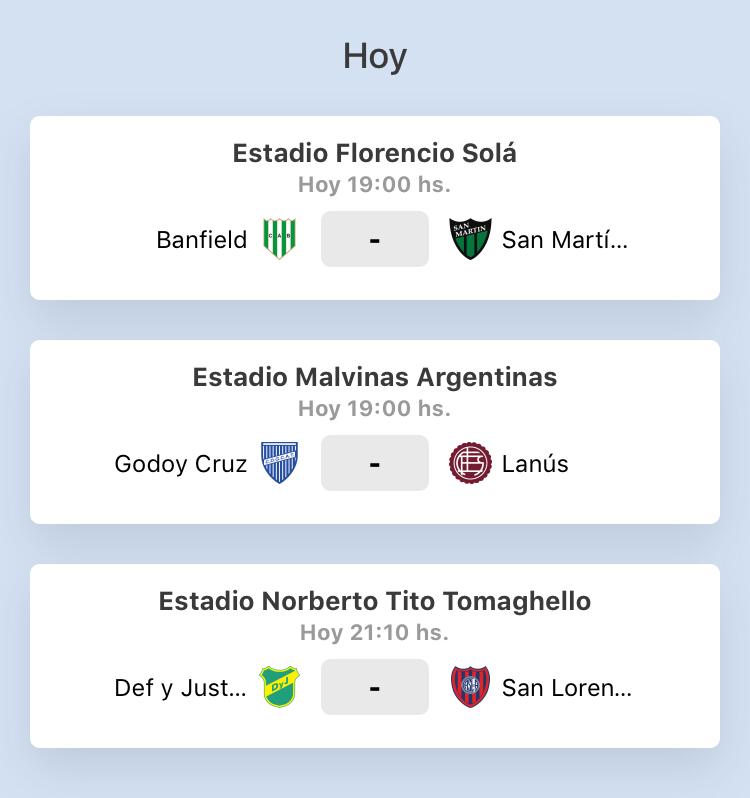This screenshot has width=750, height=798.
Task: Tap the Lanús club crest
Action: (x=470, y=463)
